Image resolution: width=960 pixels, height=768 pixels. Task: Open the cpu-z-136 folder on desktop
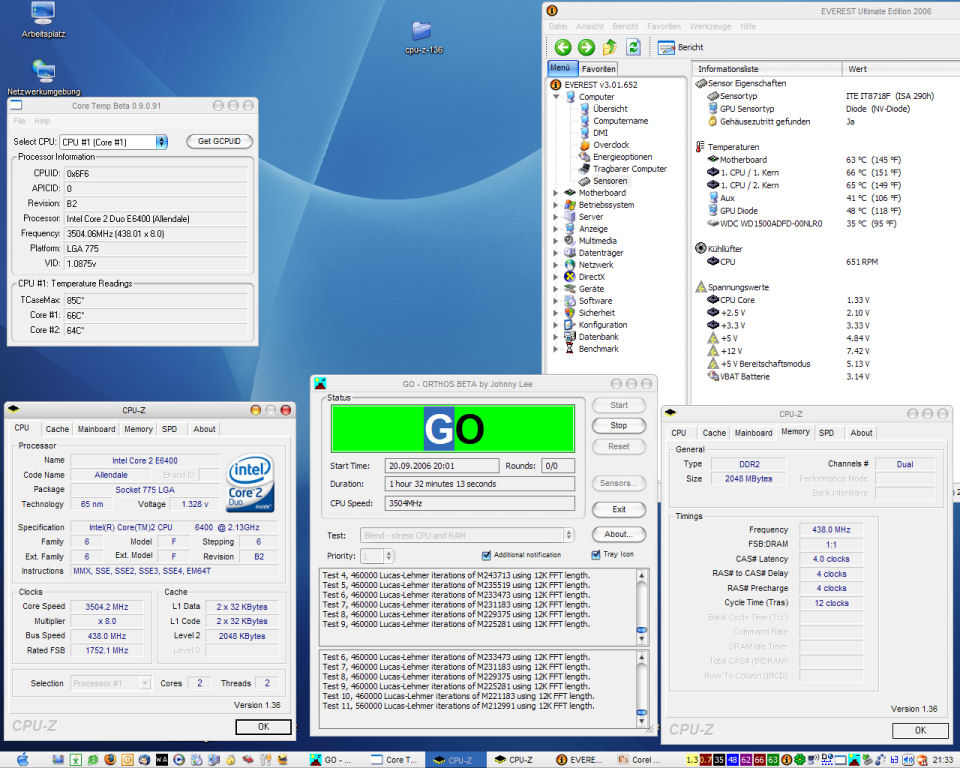click(423, 37)
